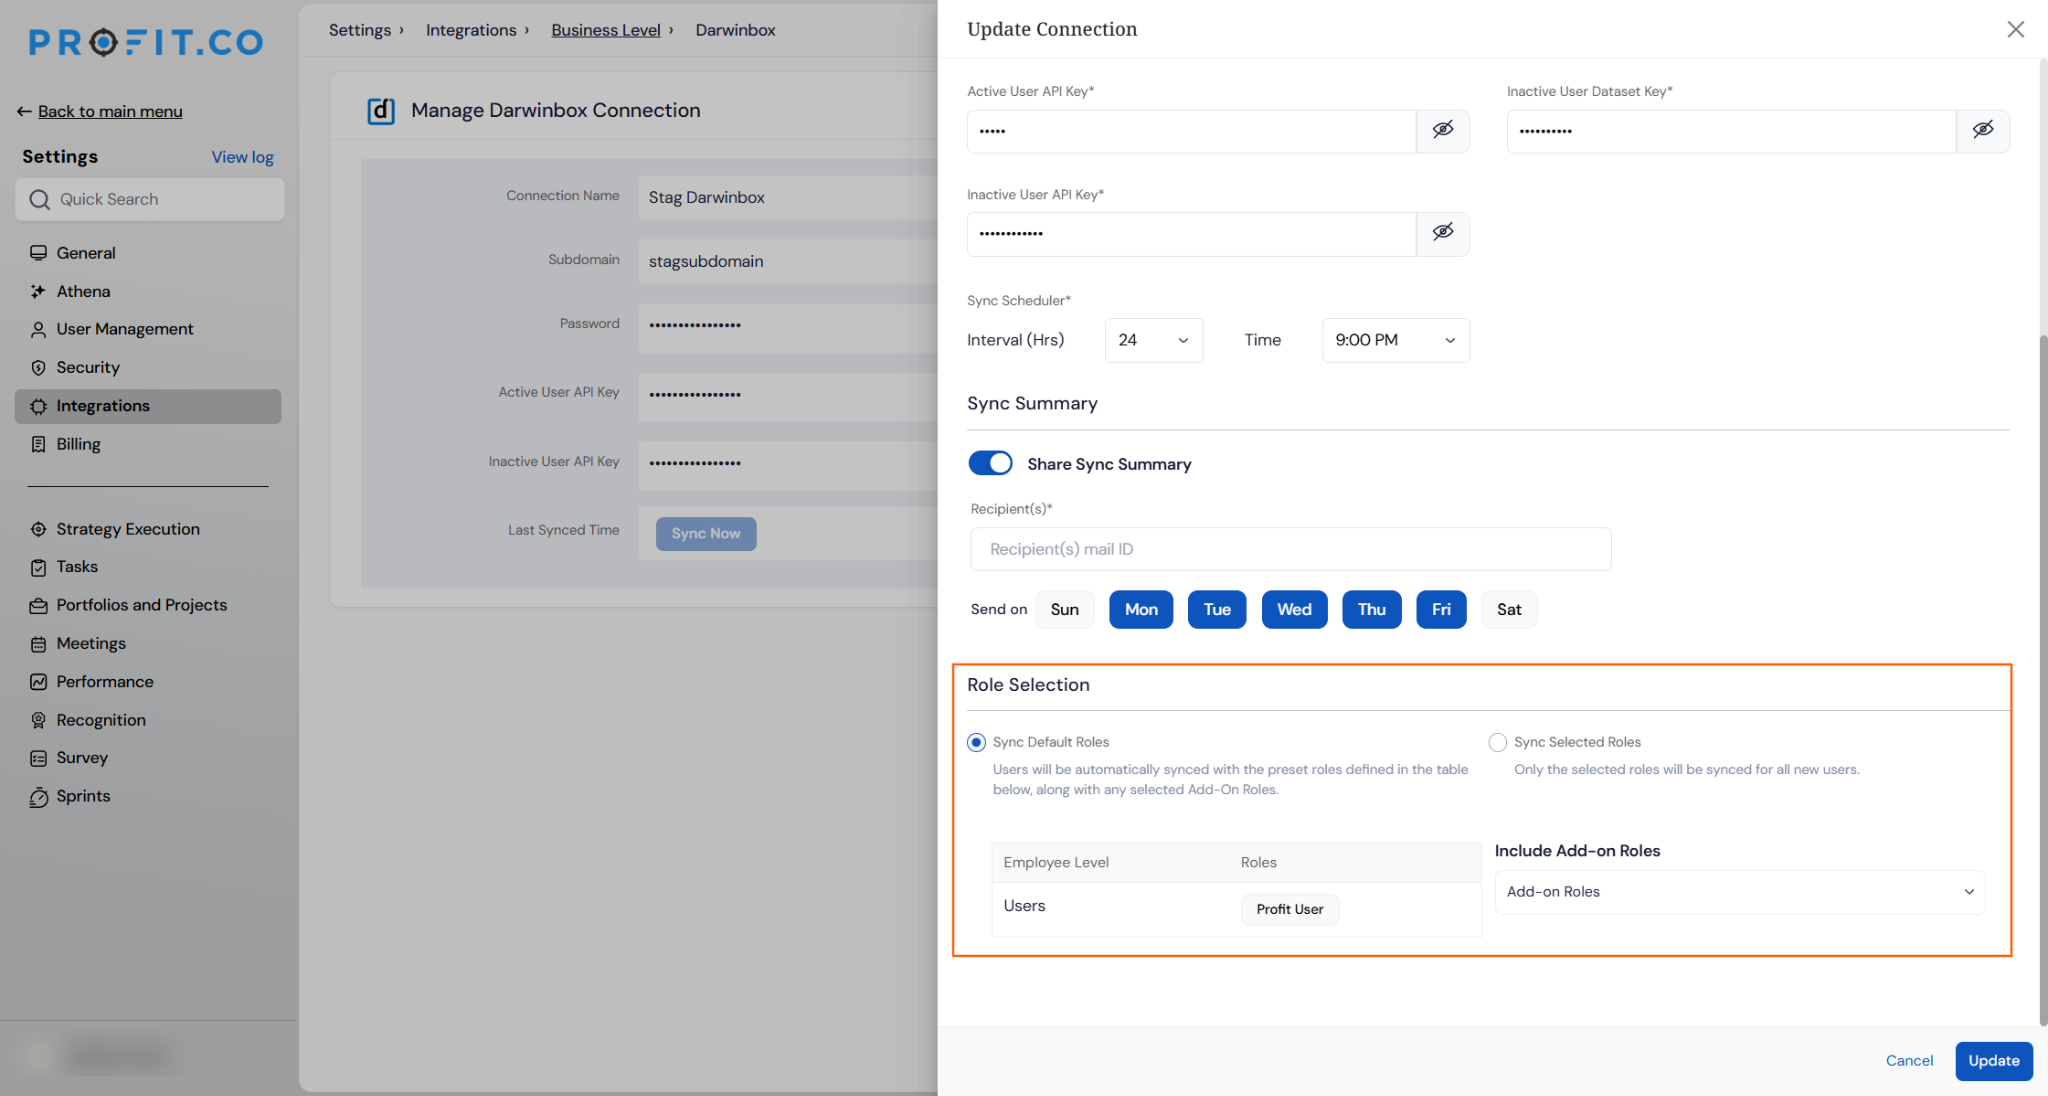Close the Update Connection panel

[x=2015, y=29]
